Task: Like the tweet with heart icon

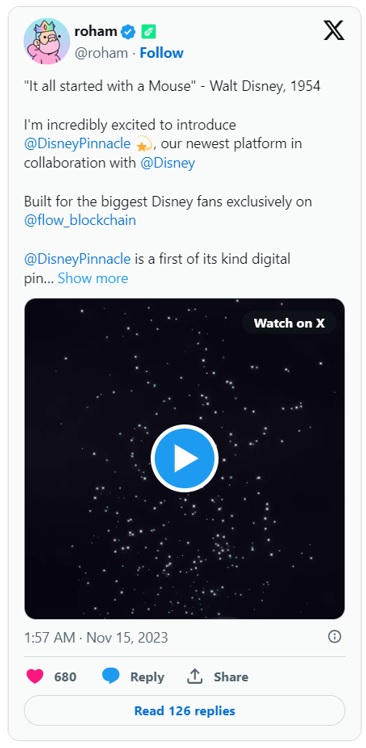Action: [x=35, y=676]
